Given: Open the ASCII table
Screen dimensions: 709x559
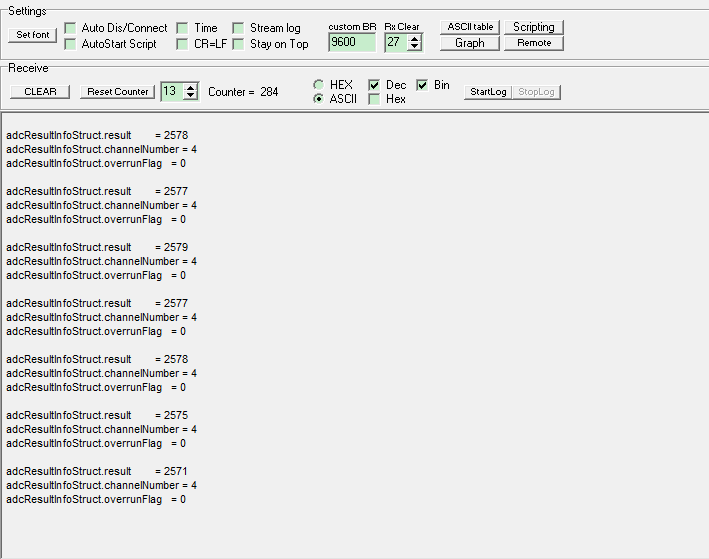Looking at the screenshot, I should (470, 27).
